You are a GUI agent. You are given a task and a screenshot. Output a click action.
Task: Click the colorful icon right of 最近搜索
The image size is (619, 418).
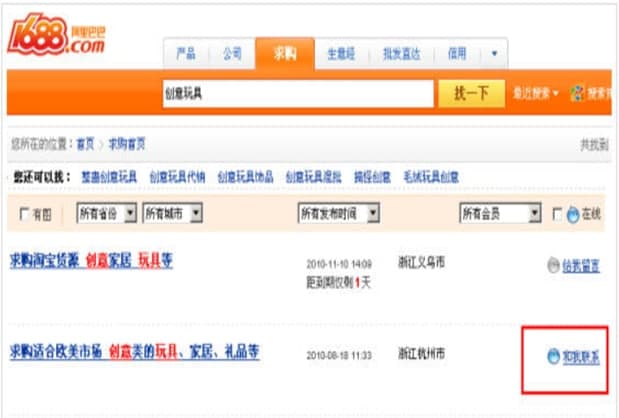[577, 94]
